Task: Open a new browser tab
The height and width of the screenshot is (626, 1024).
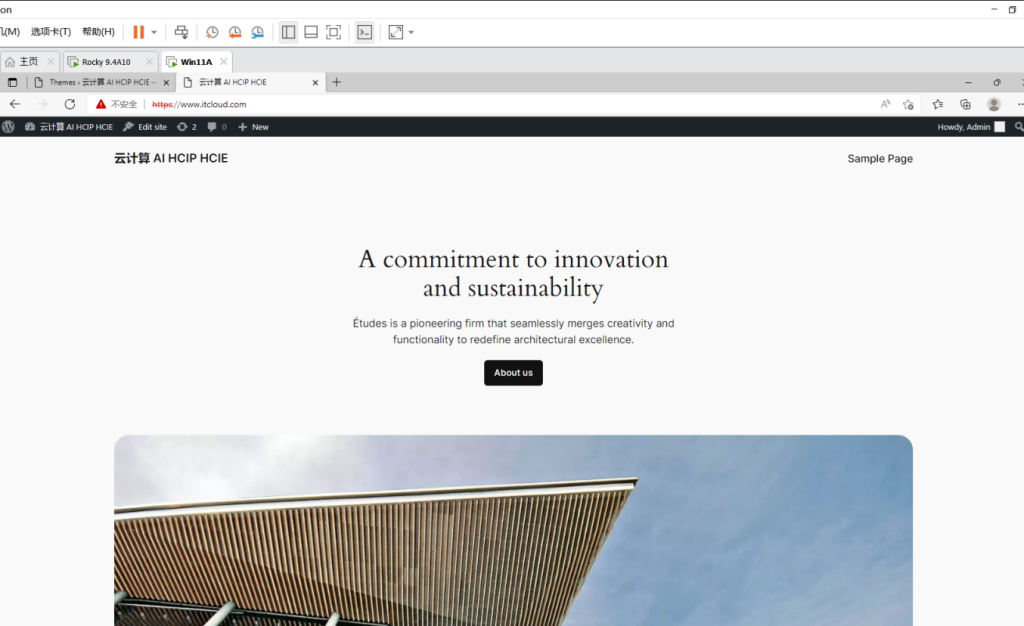Action: click(x=337, y=82)
